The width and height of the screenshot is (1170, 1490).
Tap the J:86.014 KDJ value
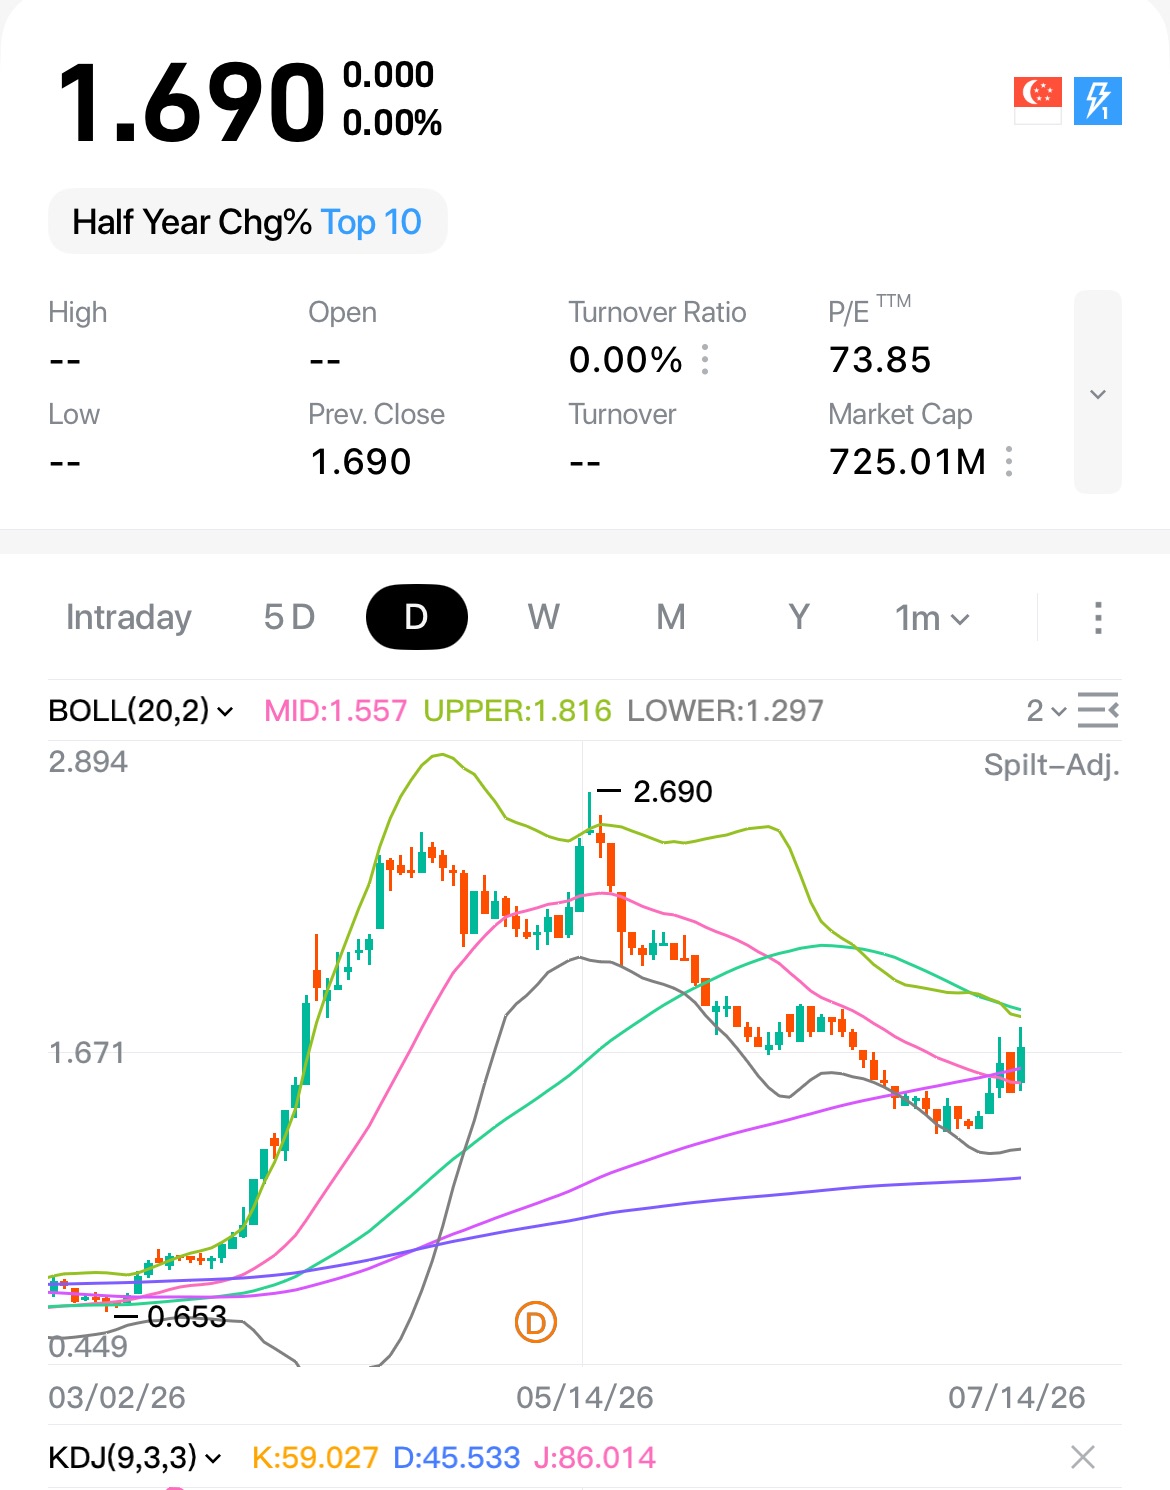(x=595, y=1457)
